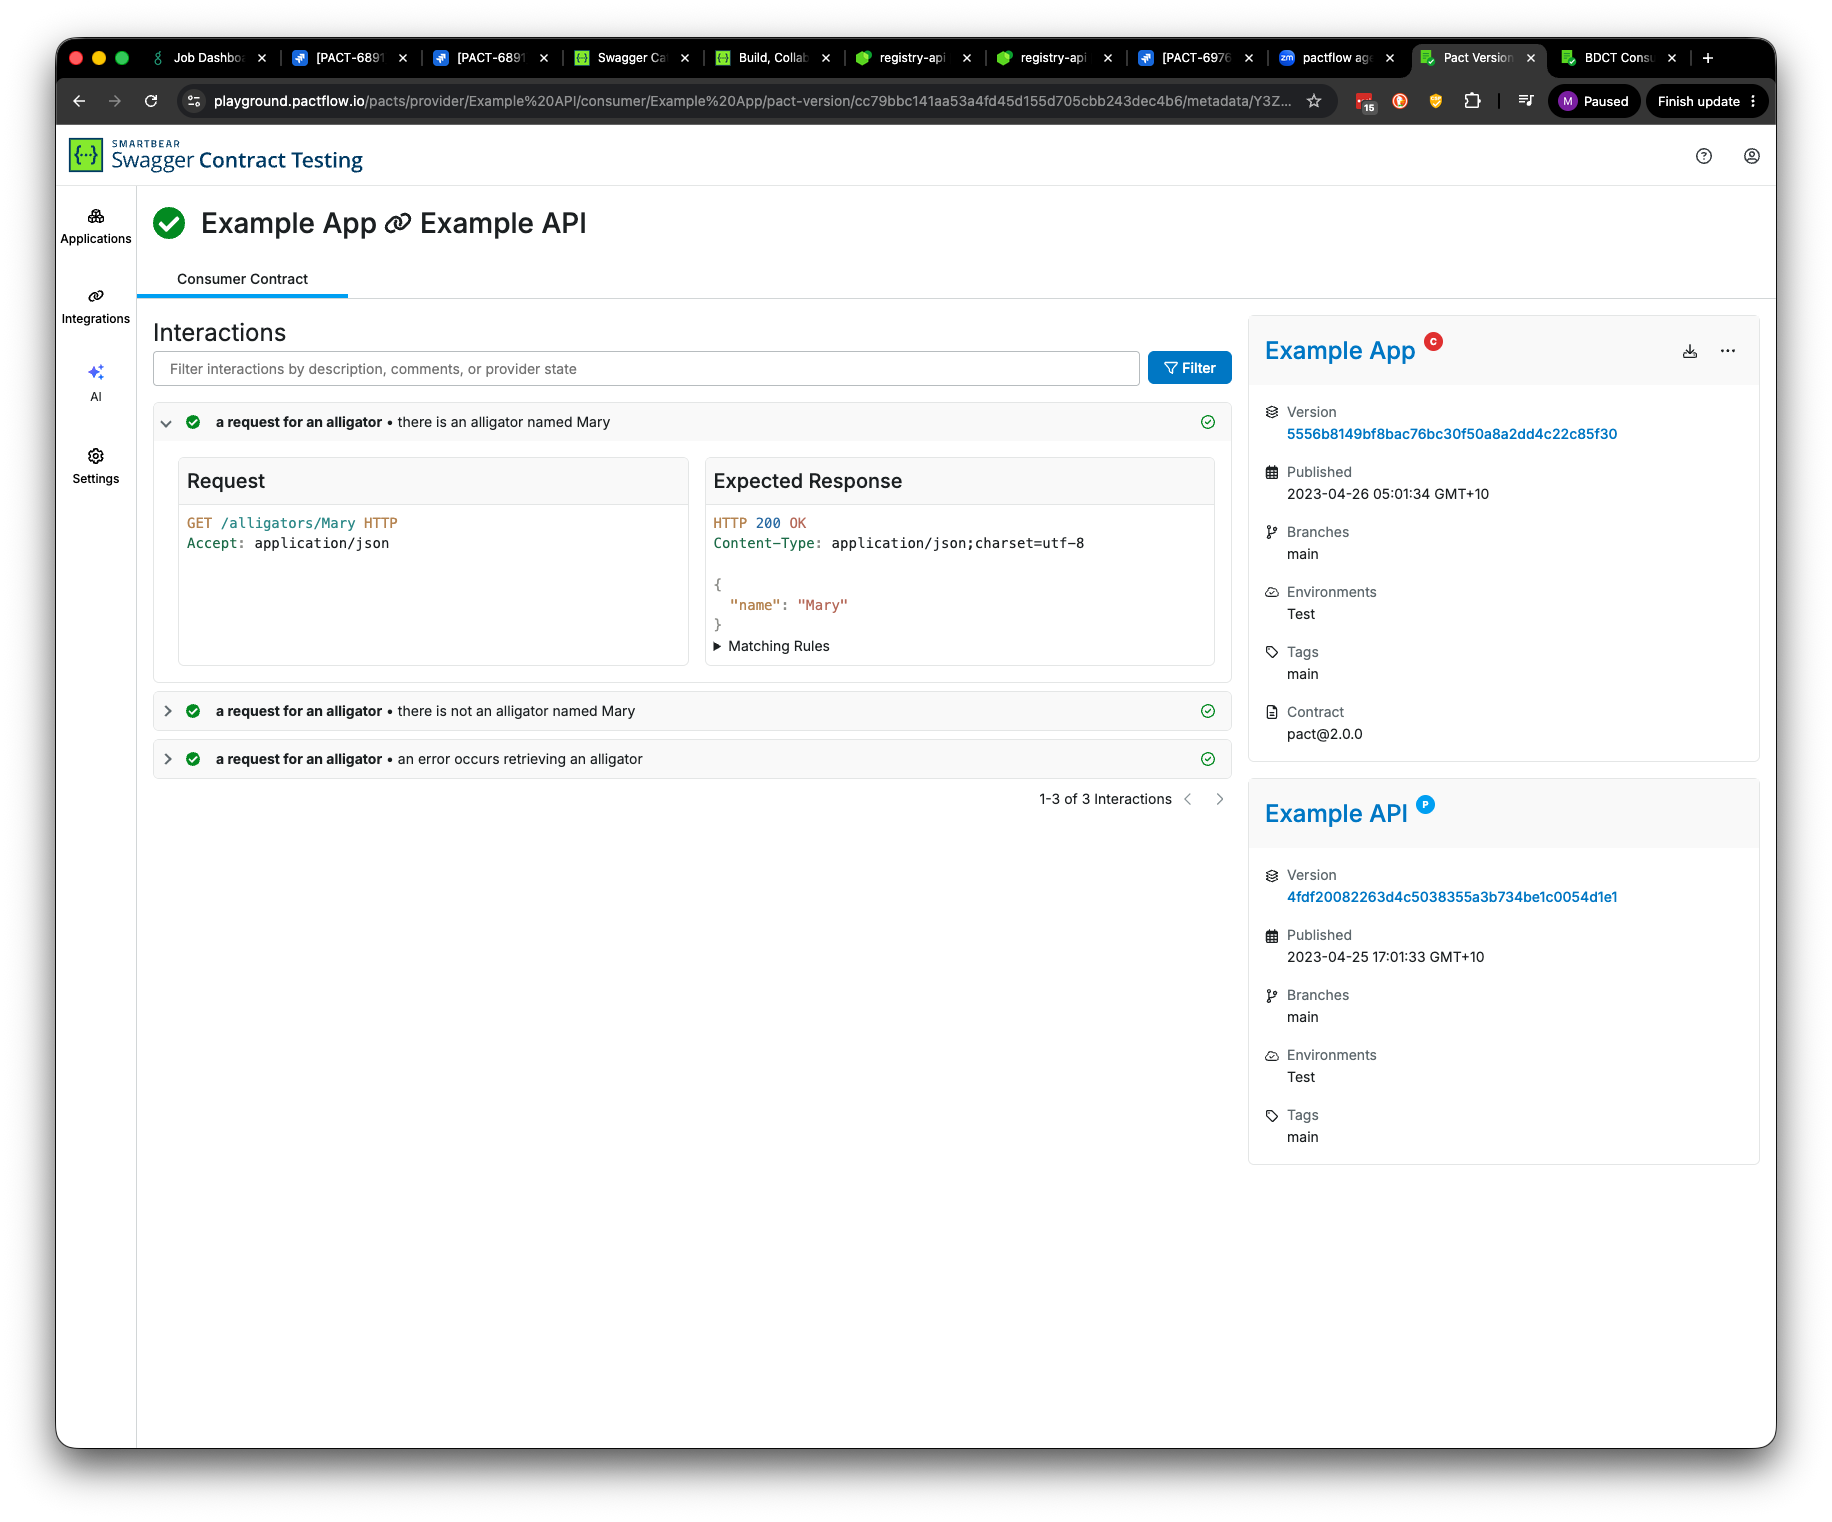Click the 'pact@2.0.0' contract value
1832x1522 pixels.
point(1324,734)
